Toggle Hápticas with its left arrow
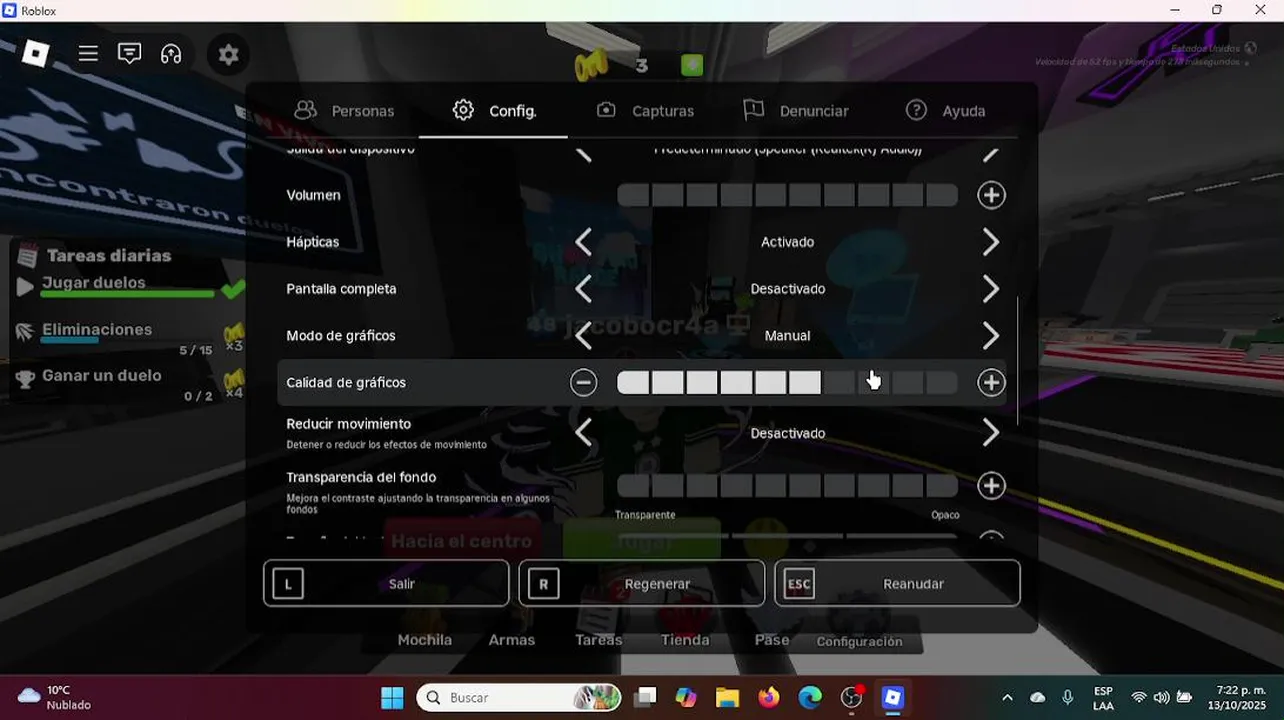The height and width of the screenshot is (720, 1284). point(584,242)
